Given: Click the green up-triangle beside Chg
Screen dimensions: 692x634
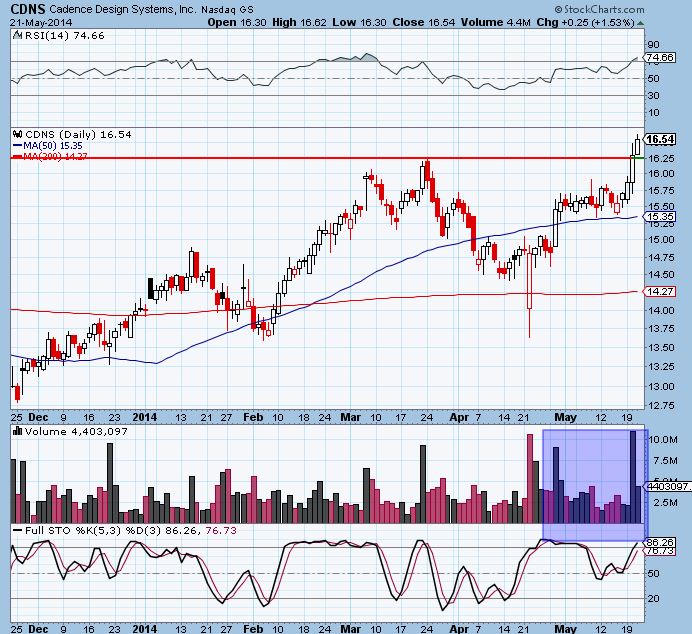Looking at the screenshot, I should tap(640, 23).
